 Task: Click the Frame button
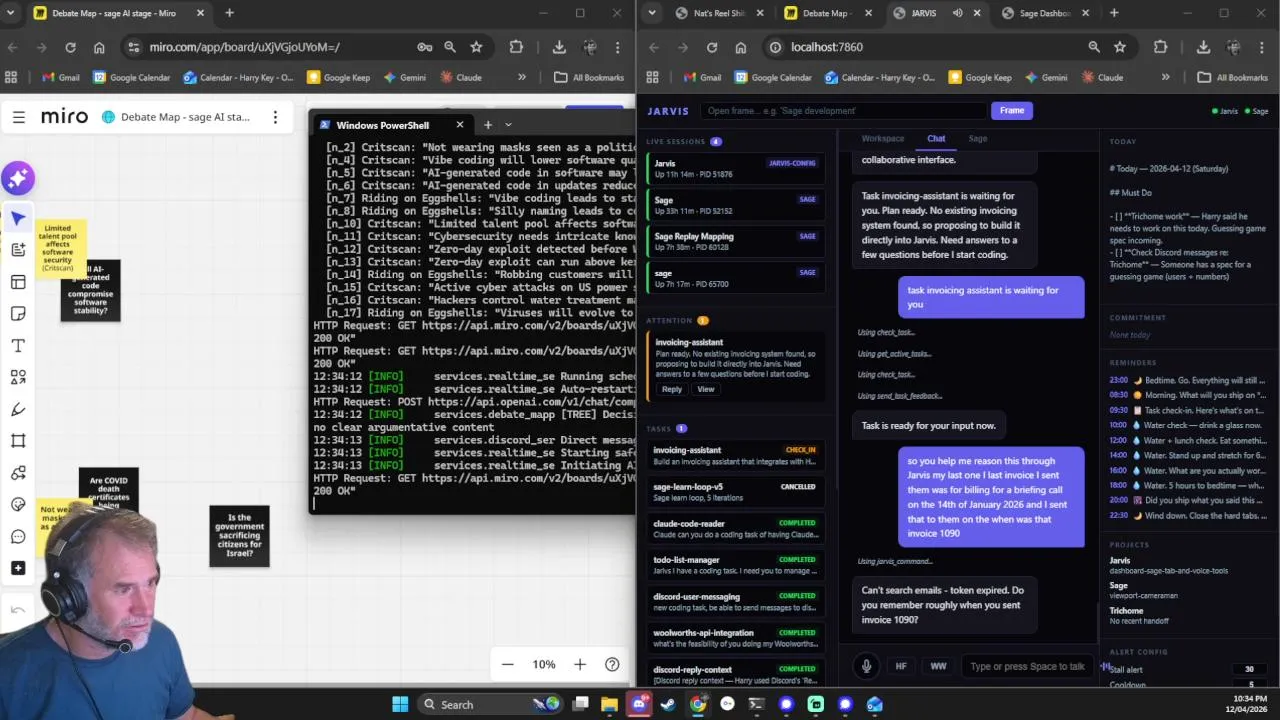tap(1012, 111)
